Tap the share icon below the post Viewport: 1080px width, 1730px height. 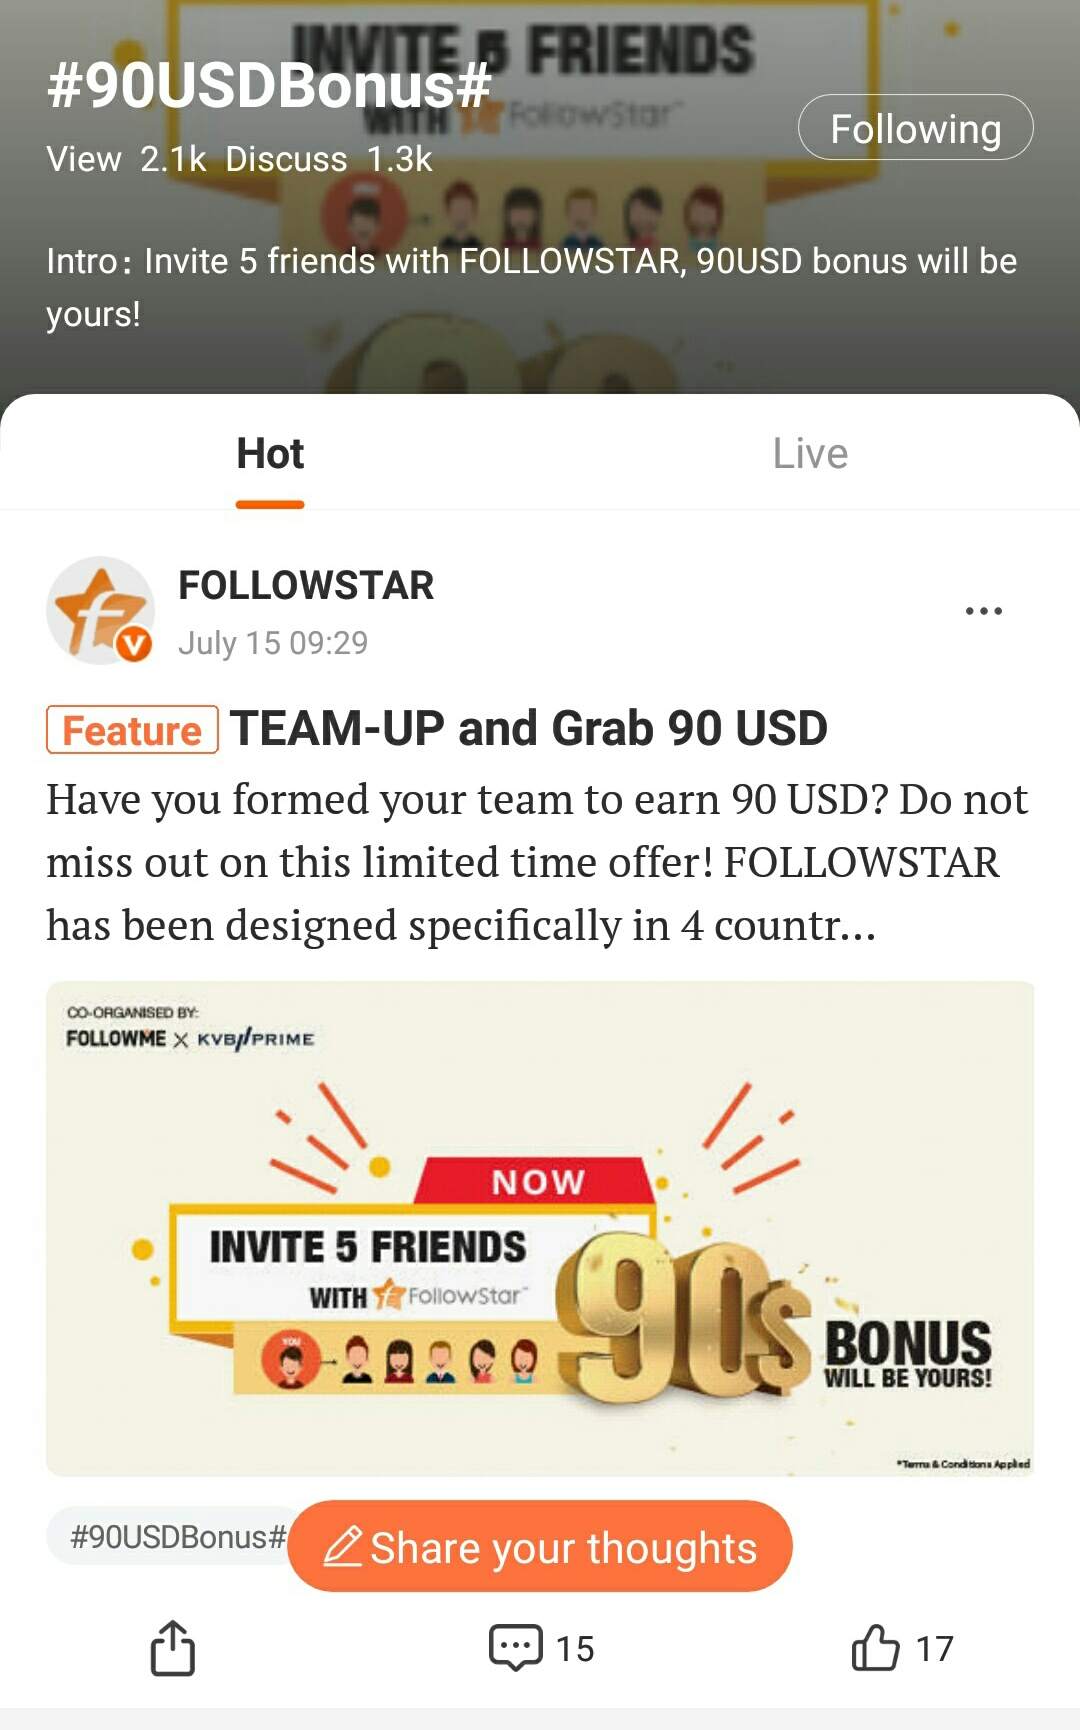point(172,1647)
